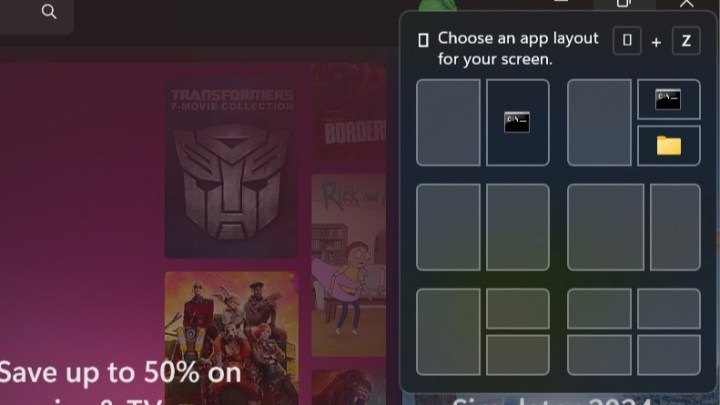Screen dimensions: 720x405
Task: Click the Save up to 50% promotion text
Action: (120, 372)
